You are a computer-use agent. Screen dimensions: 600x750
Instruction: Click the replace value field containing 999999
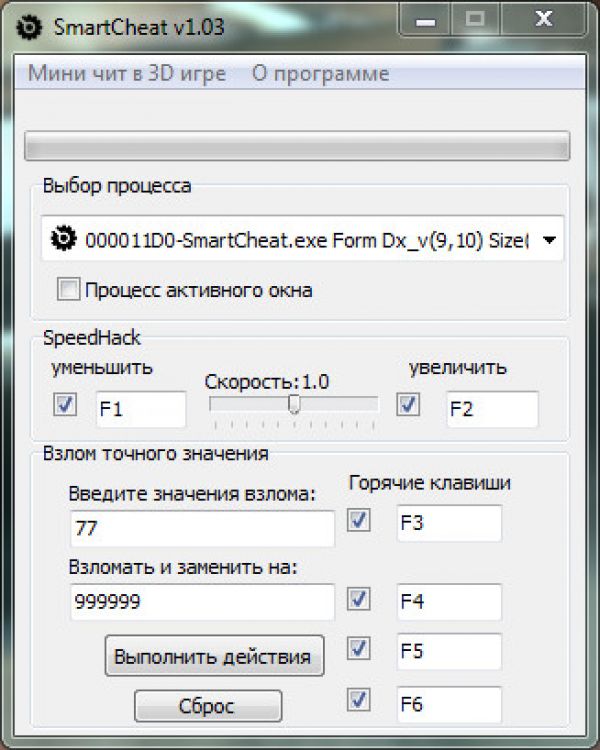coord(202,602)
